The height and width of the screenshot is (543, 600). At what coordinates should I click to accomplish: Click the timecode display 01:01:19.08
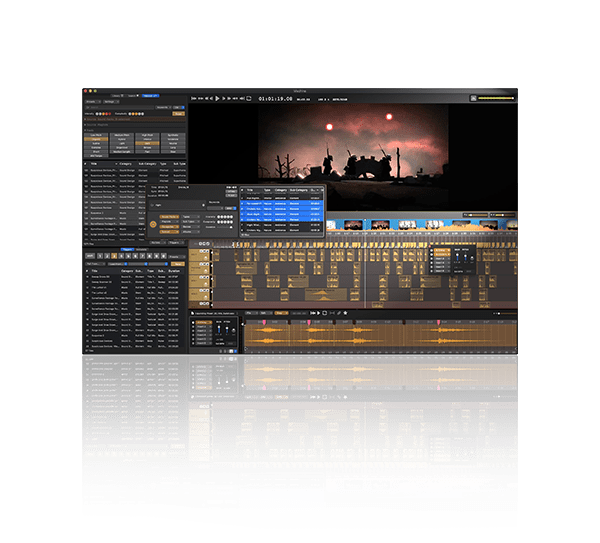[274, 99]
